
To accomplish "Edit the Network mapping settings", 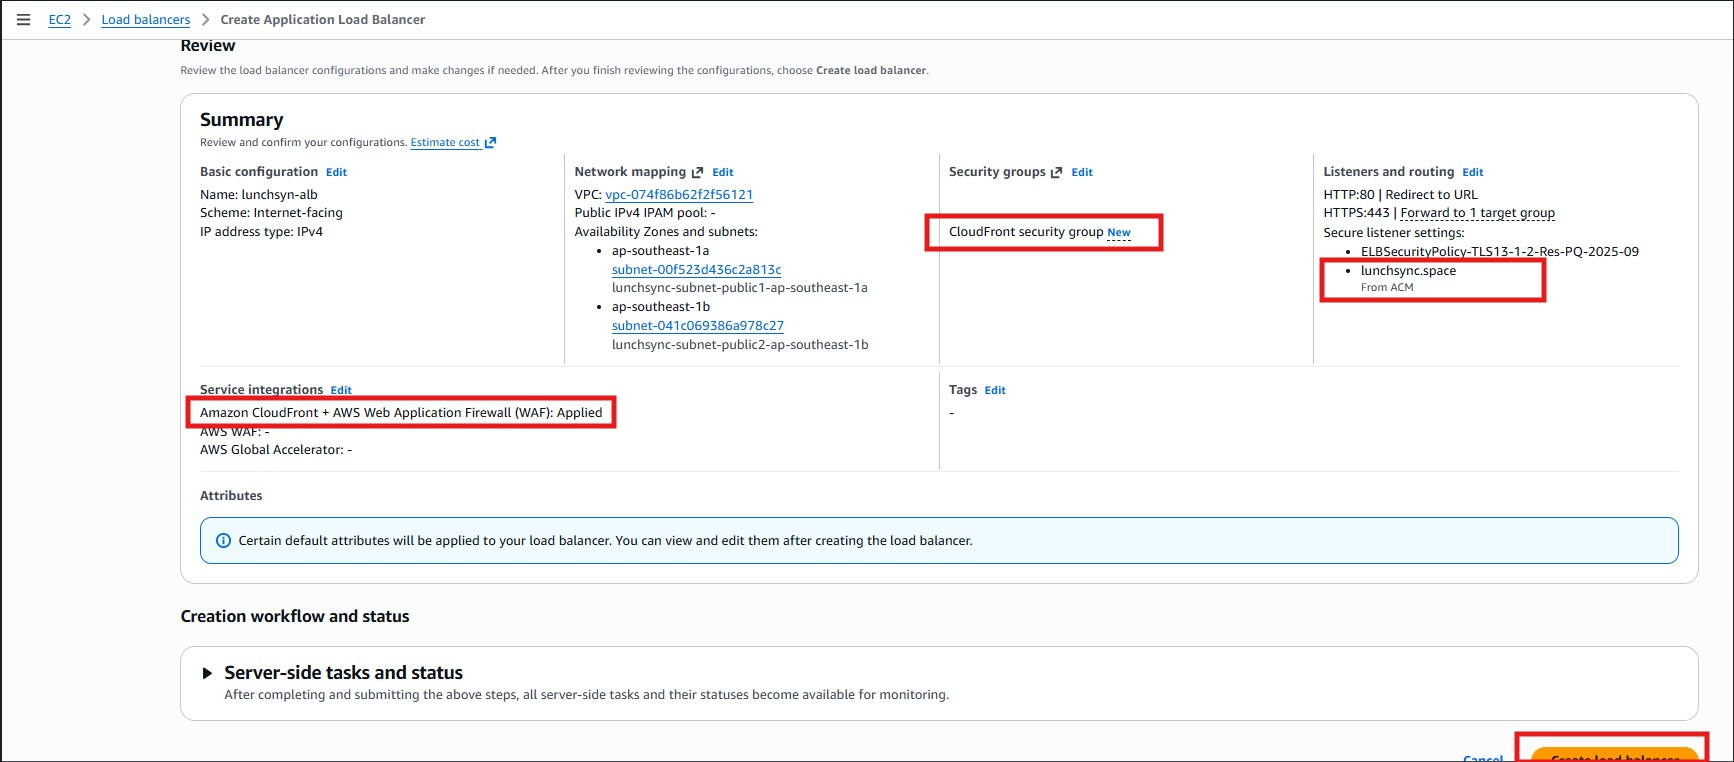I will coord(722,172).
